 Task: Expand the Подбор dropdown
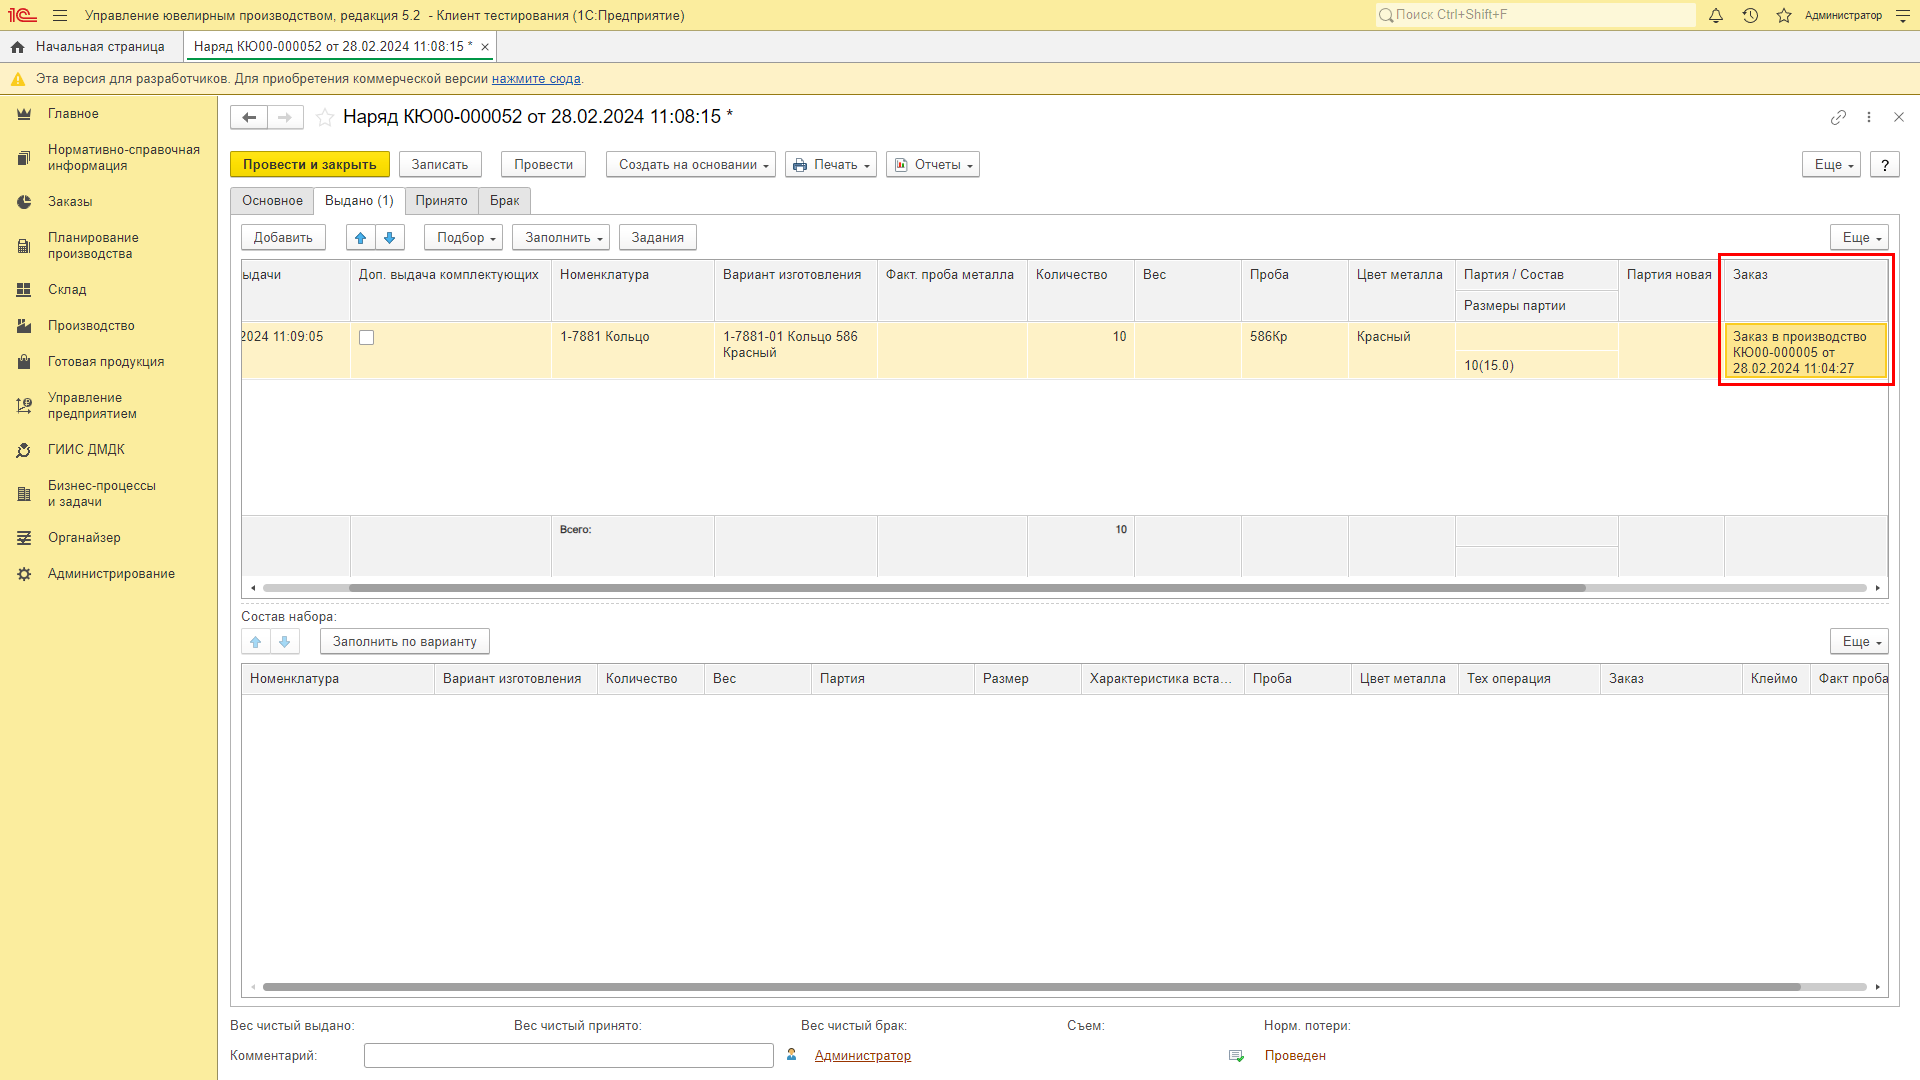point(464,237)
